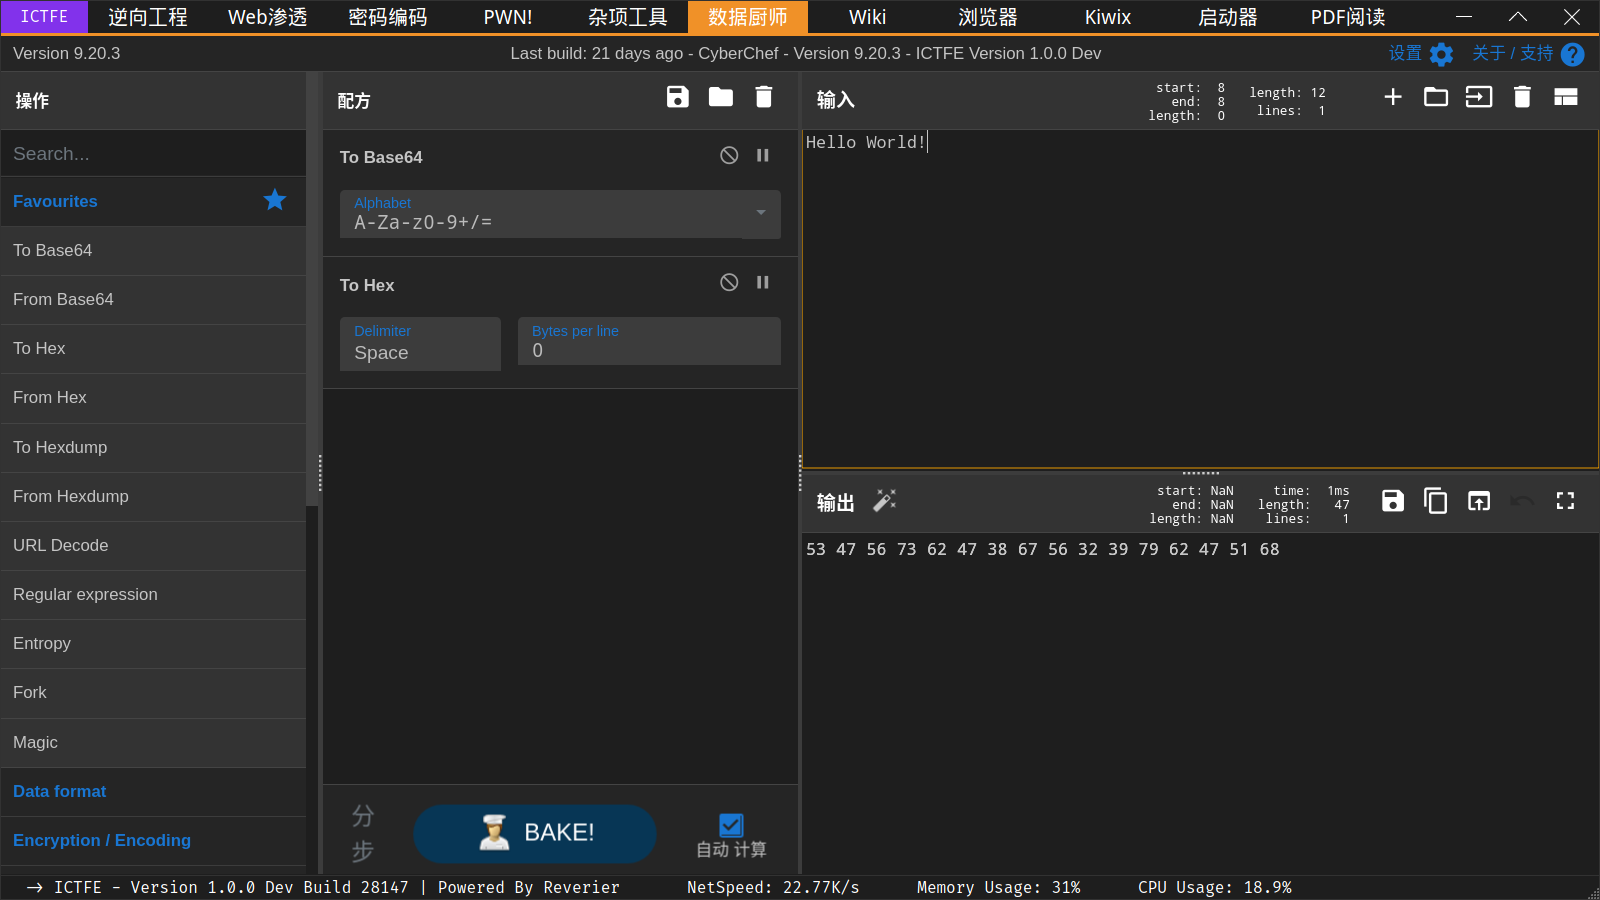Viewport: 1600px width, 900px height.
Task: Open the 浏览器 tab
Action: coord(988,17)
